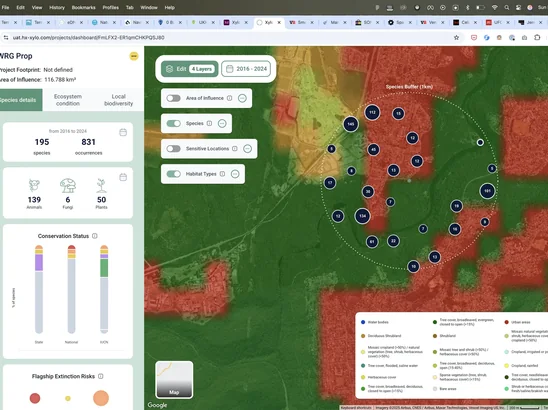The width and height of the screenshot is (548, 410).
Task: Open the Help menu
Action: coord(170,7)
